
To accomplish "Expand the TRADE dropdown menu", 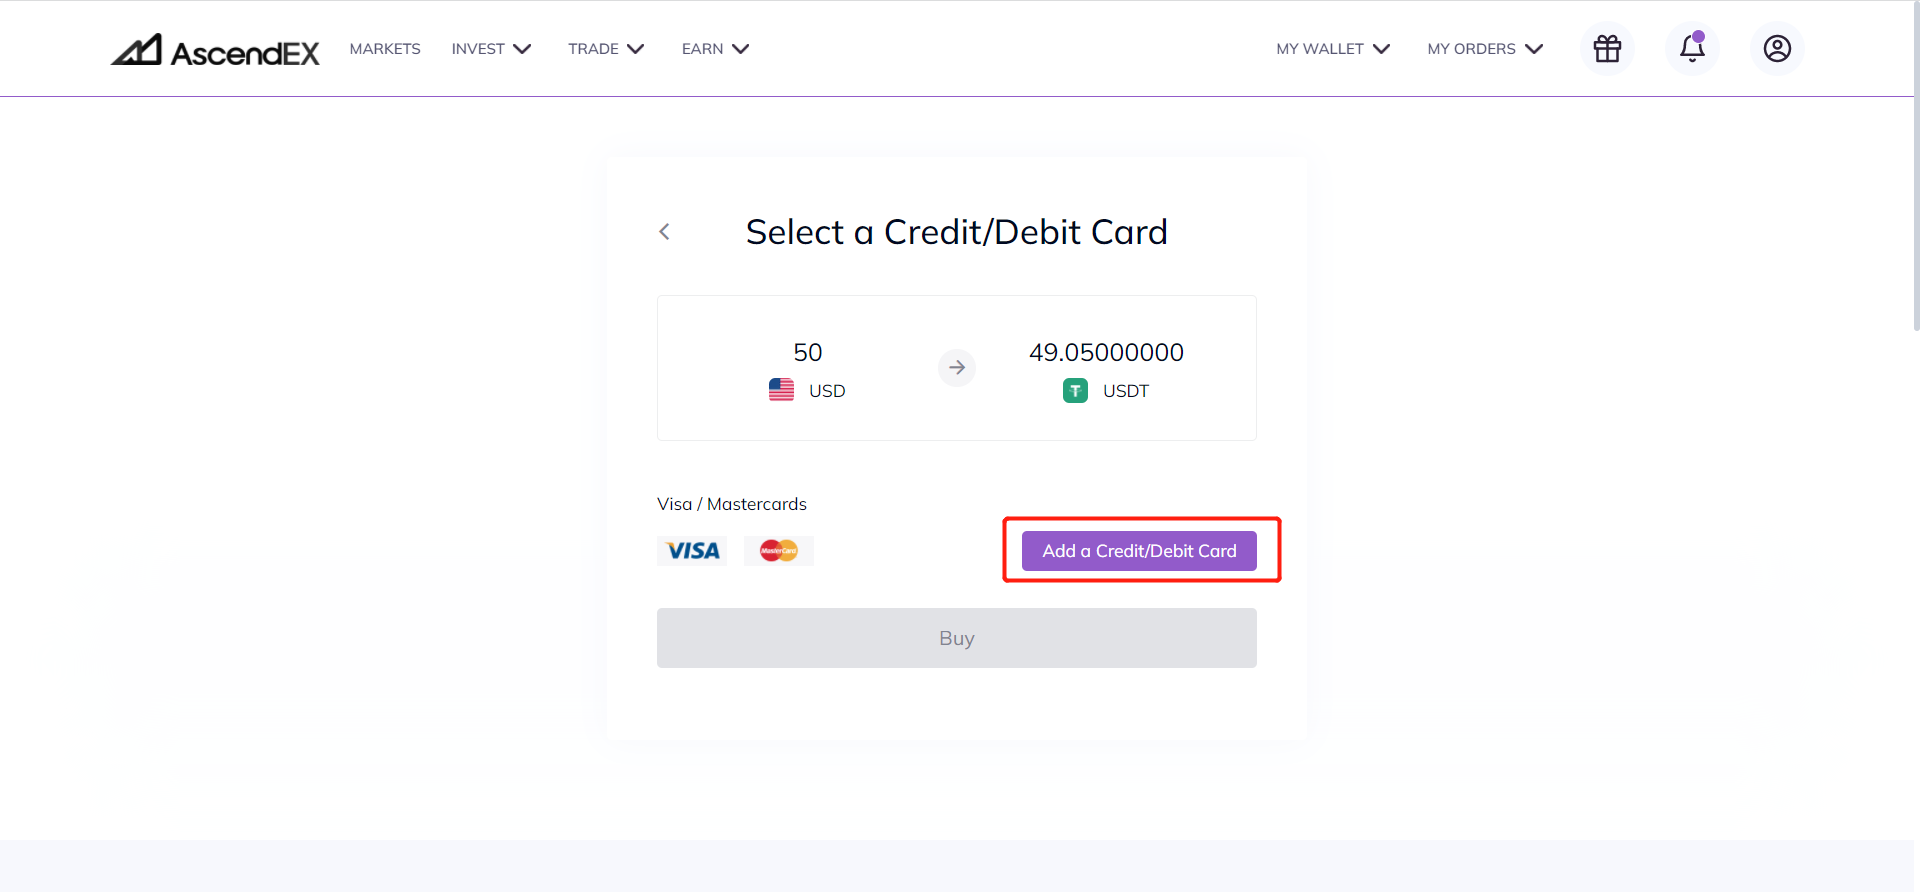I will 606,49.
